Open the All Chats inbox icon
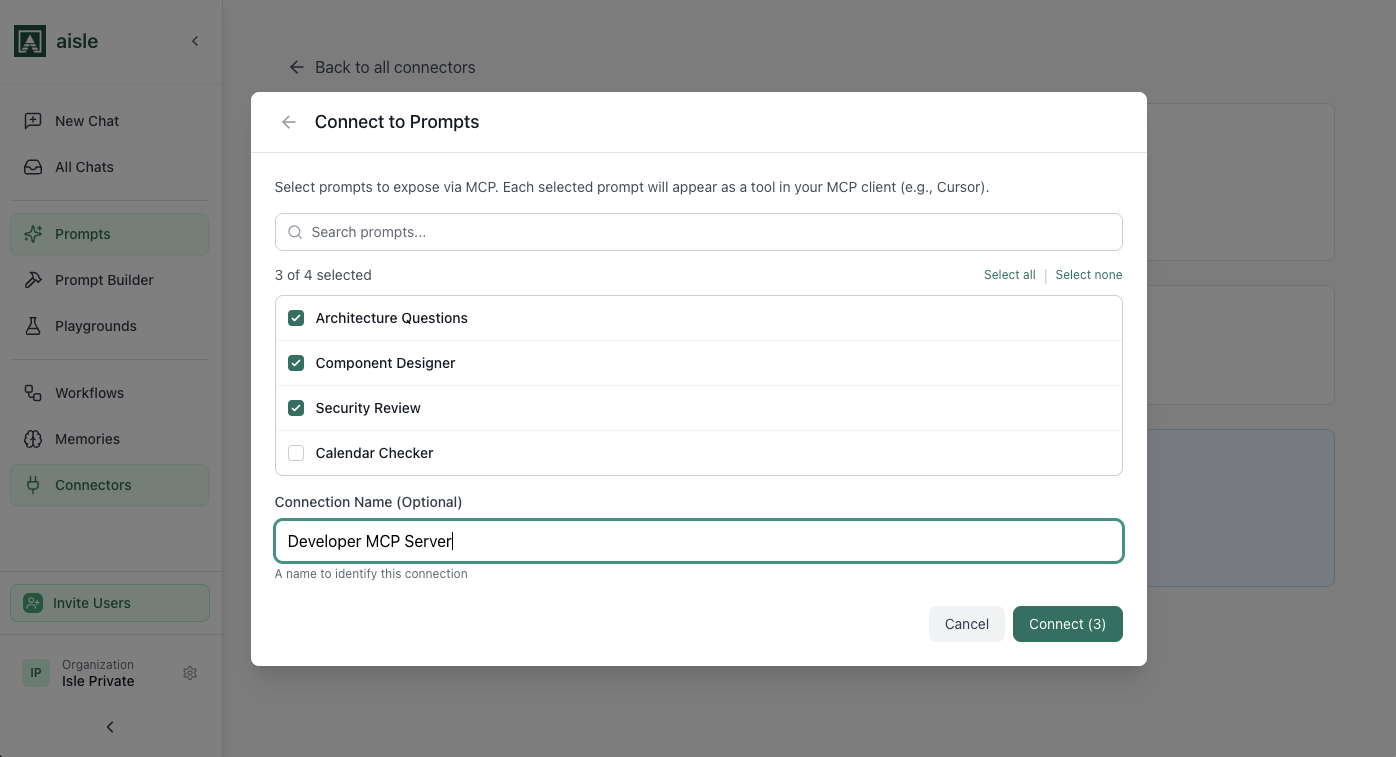The width and height of the screenshot is (1396, 757). (x=36, y=166)
